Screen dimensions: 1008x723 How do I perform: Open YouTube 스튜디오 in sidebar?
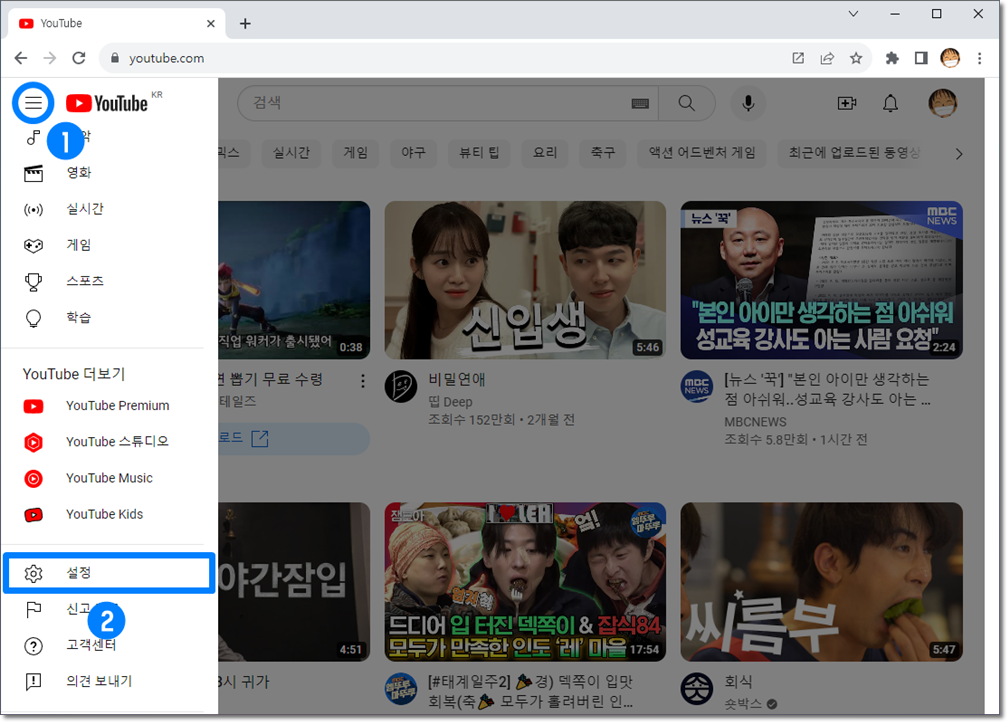(x=103, y=442)
